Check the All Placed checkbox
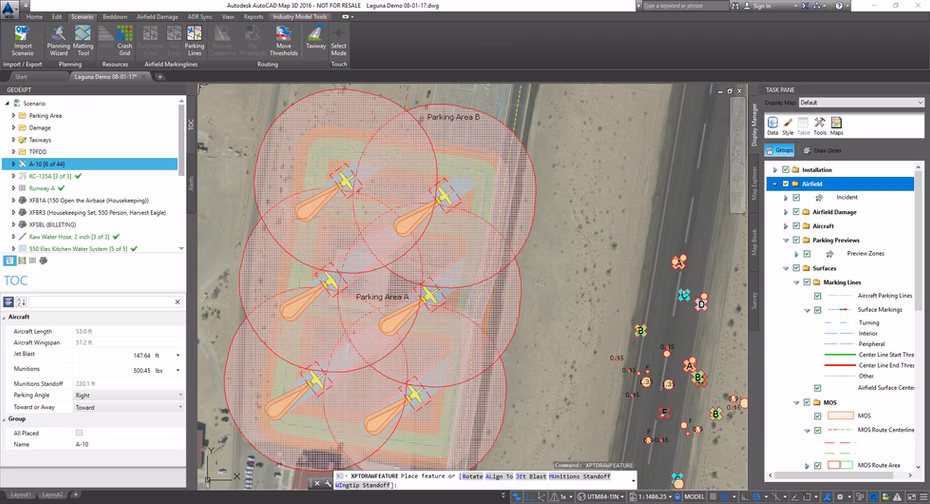The height and width of the screenshot is (504, 930). [79, 433]
